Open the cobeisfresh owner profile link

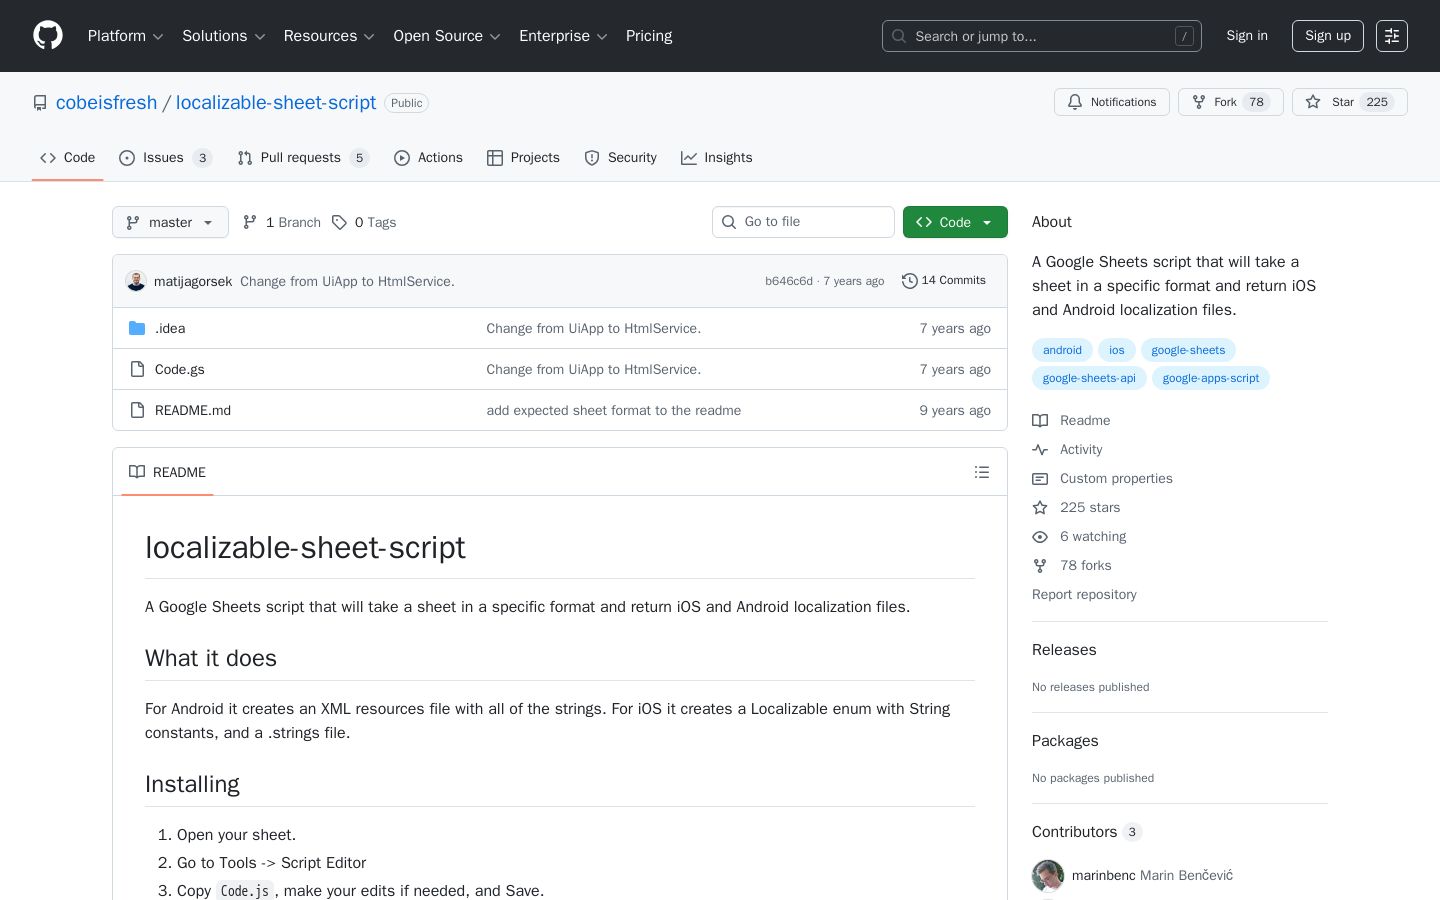(x=107, y=103)
